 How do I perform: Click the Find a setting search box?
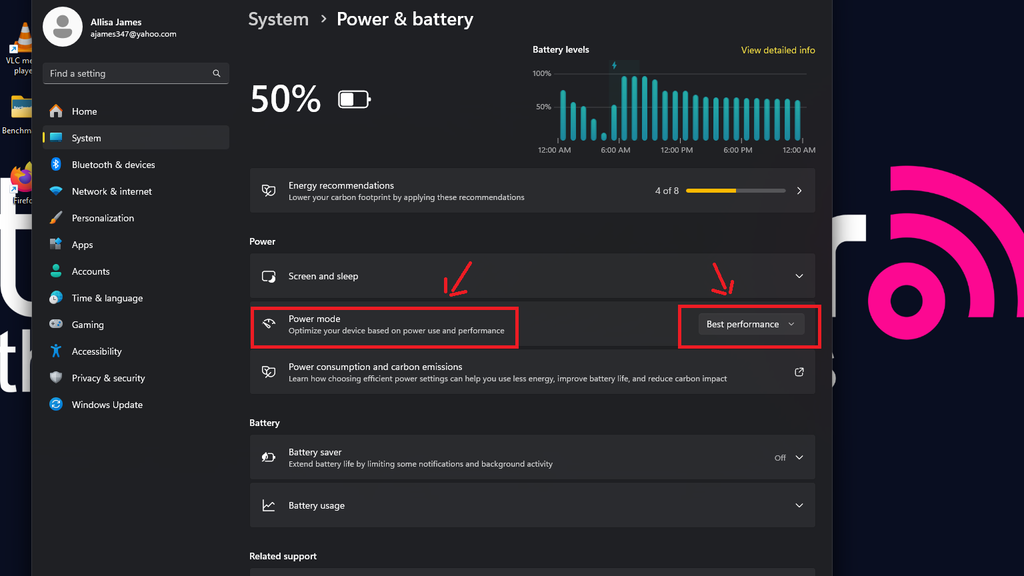[x=127, y=74]
